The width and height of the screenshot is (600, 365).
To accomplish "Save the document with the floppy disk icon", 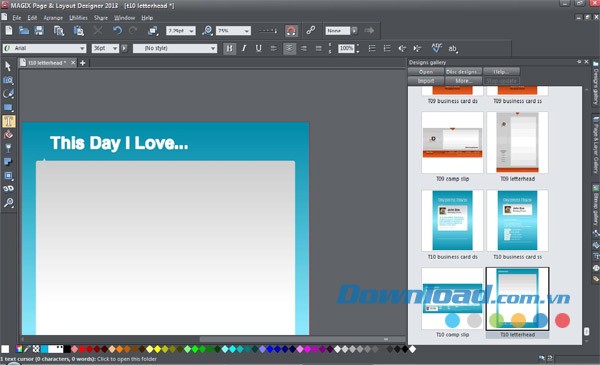I will [x=39, y=30].
